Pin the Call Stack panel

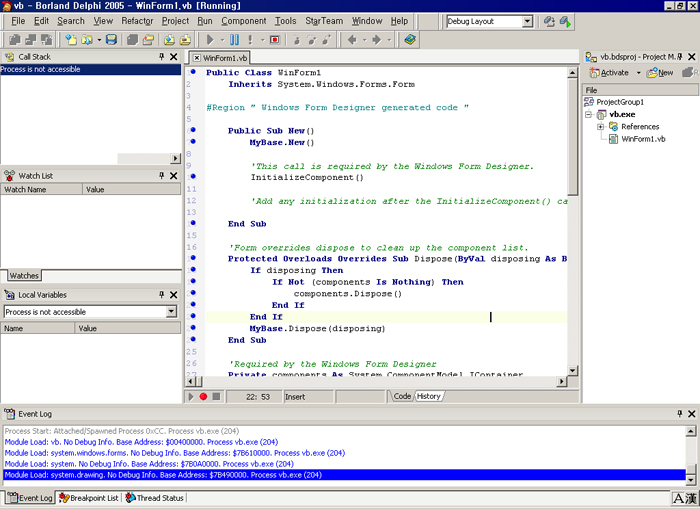pos(162,57)
